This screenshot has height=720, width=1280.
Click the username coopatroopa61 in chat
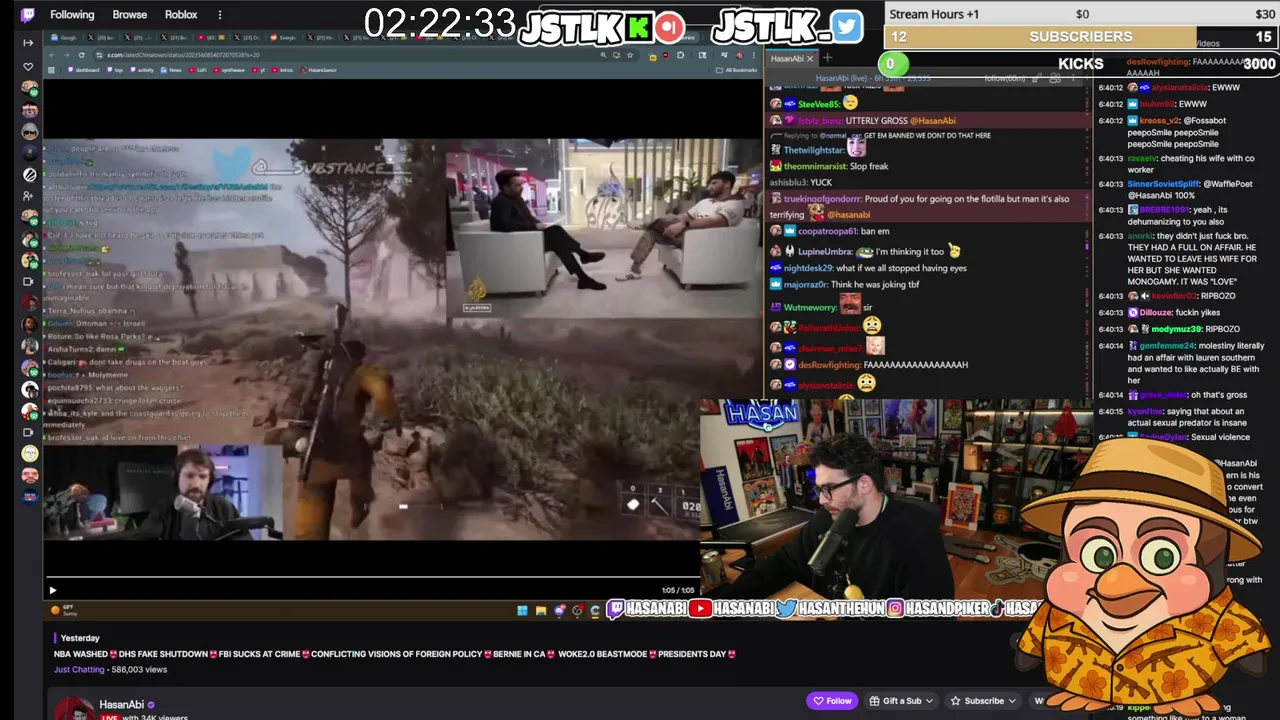coord(828,231)
